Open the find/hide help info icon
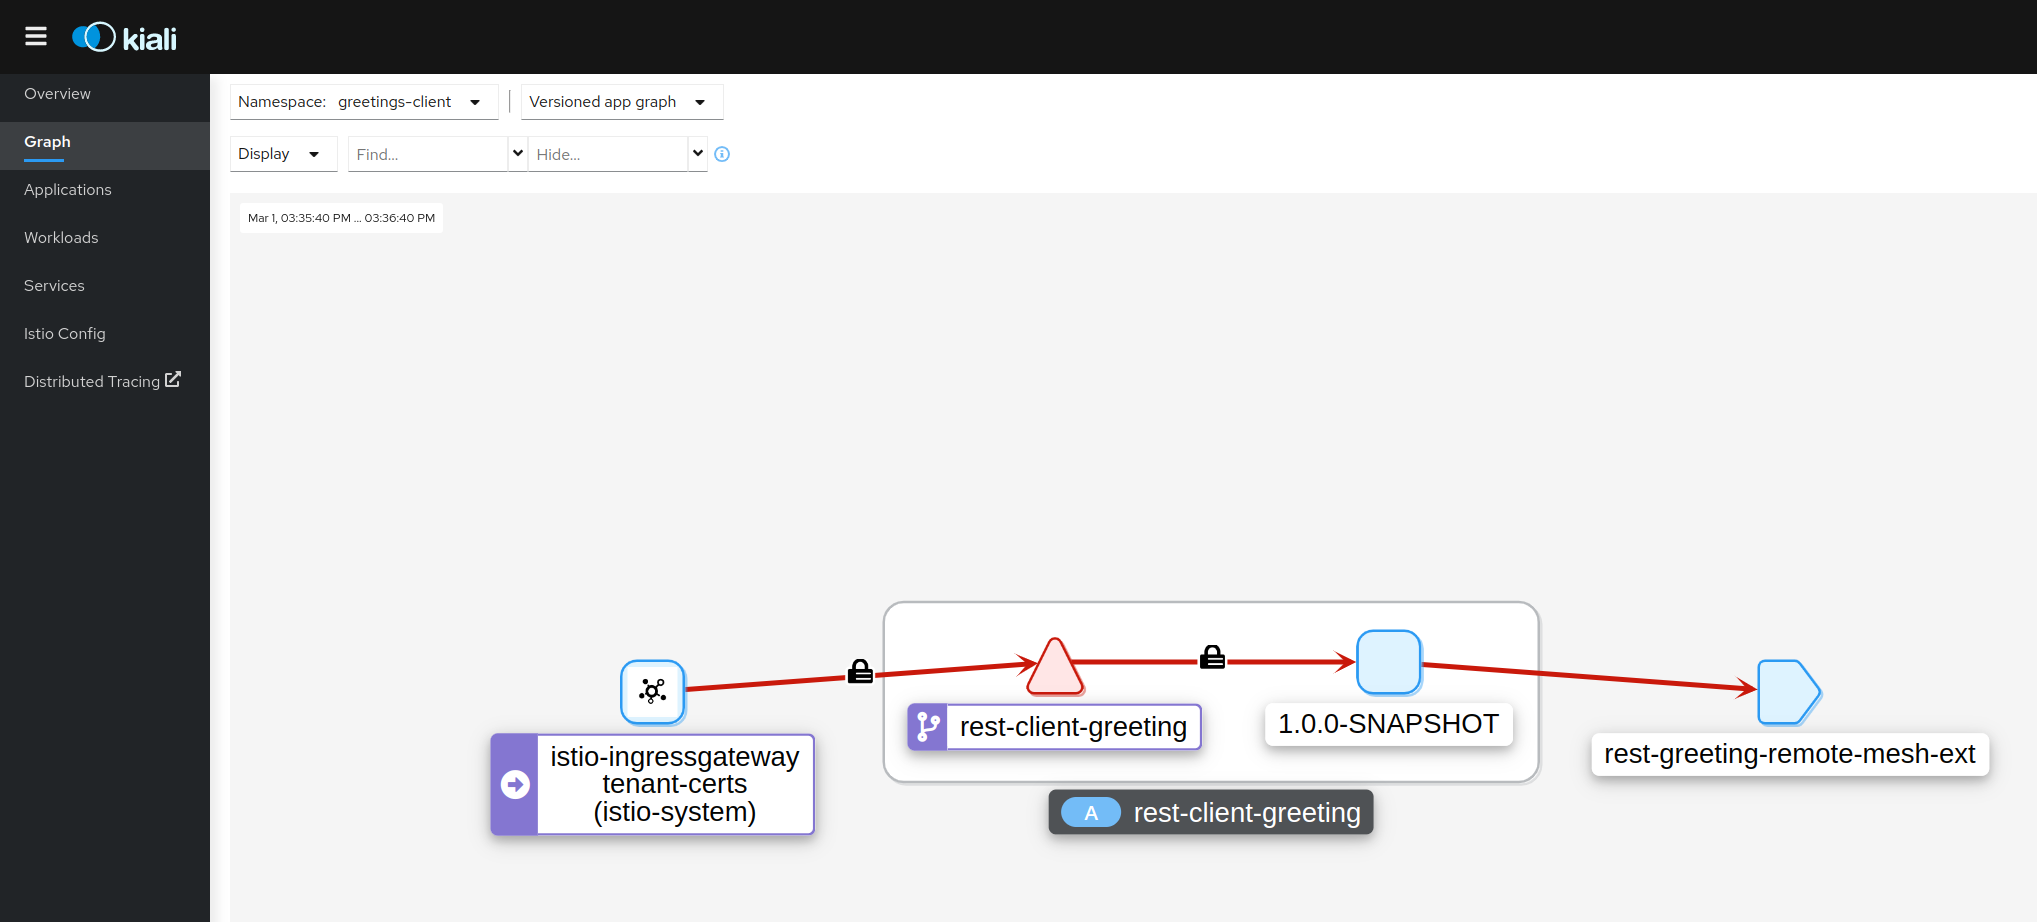 [722, 154]
